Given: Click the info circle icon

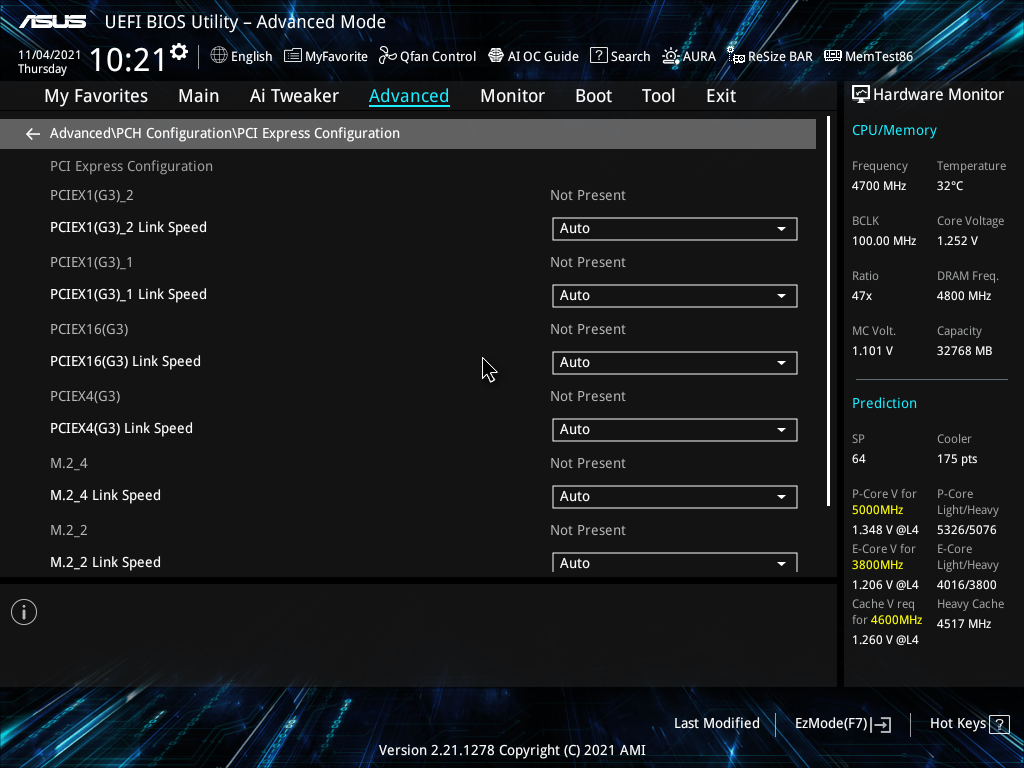Looking at the screenshot, I should point(24,612).
